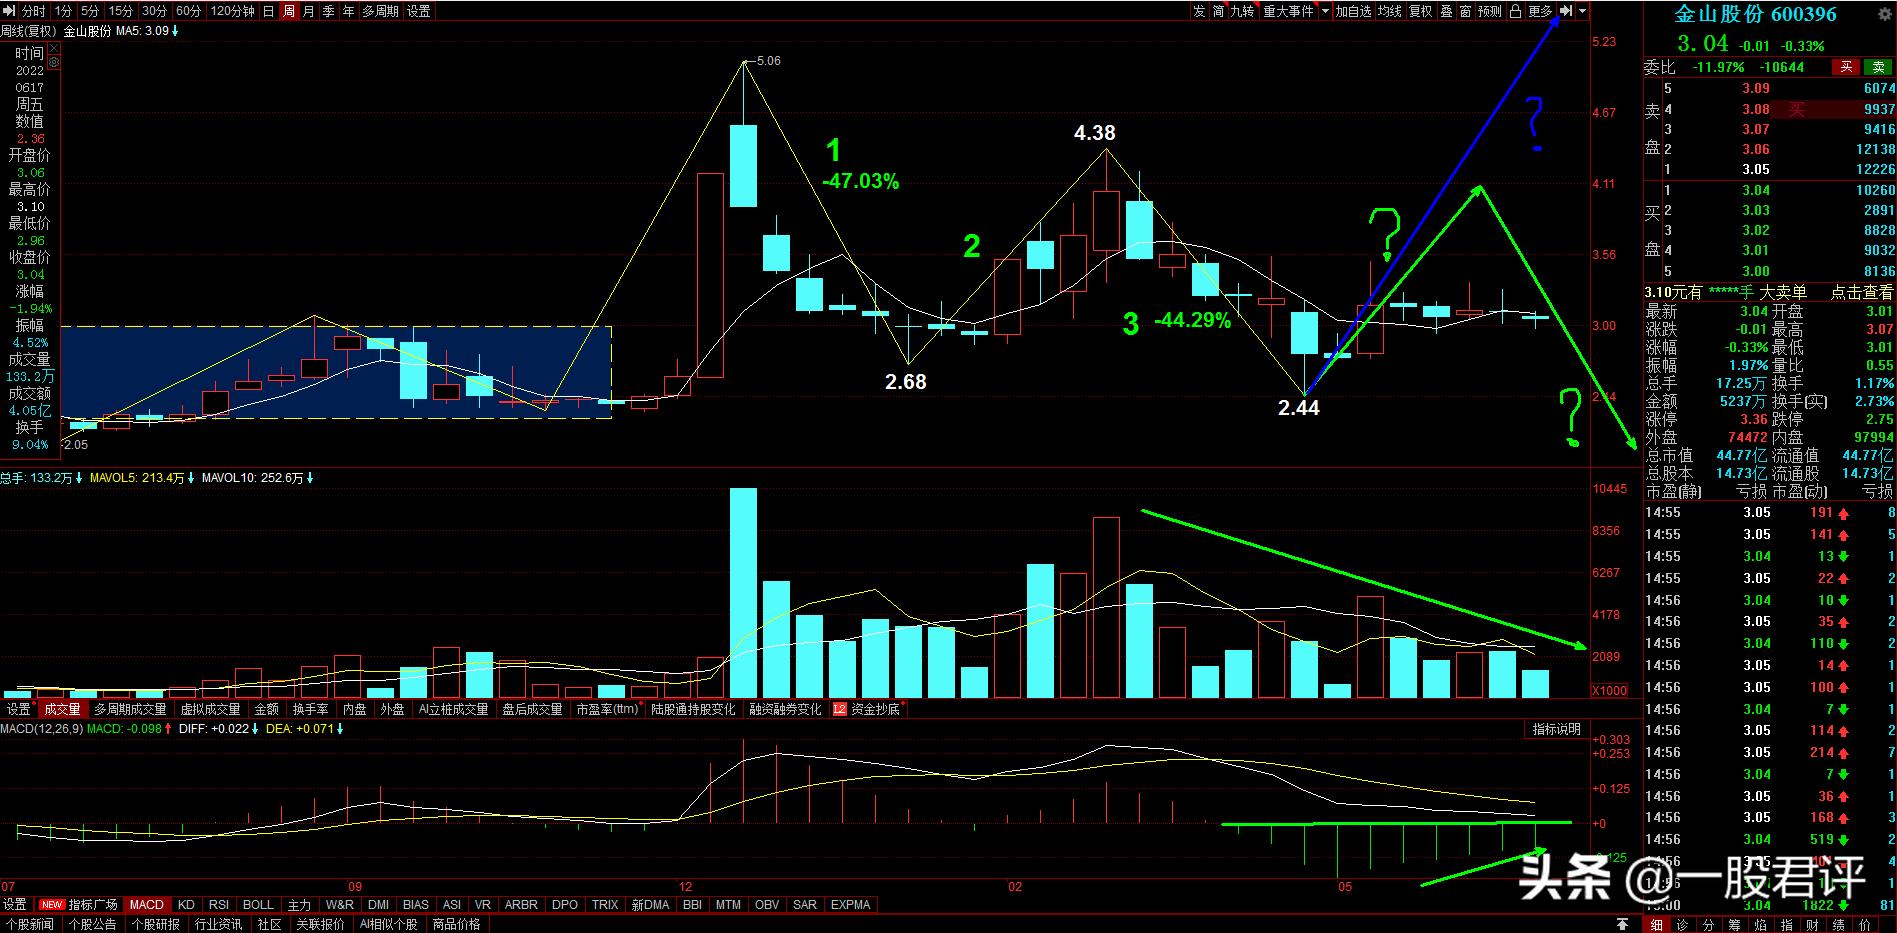1897x933 pixels.
Task: Switch to 分时 intraday chart
Action: click(32, 11)
